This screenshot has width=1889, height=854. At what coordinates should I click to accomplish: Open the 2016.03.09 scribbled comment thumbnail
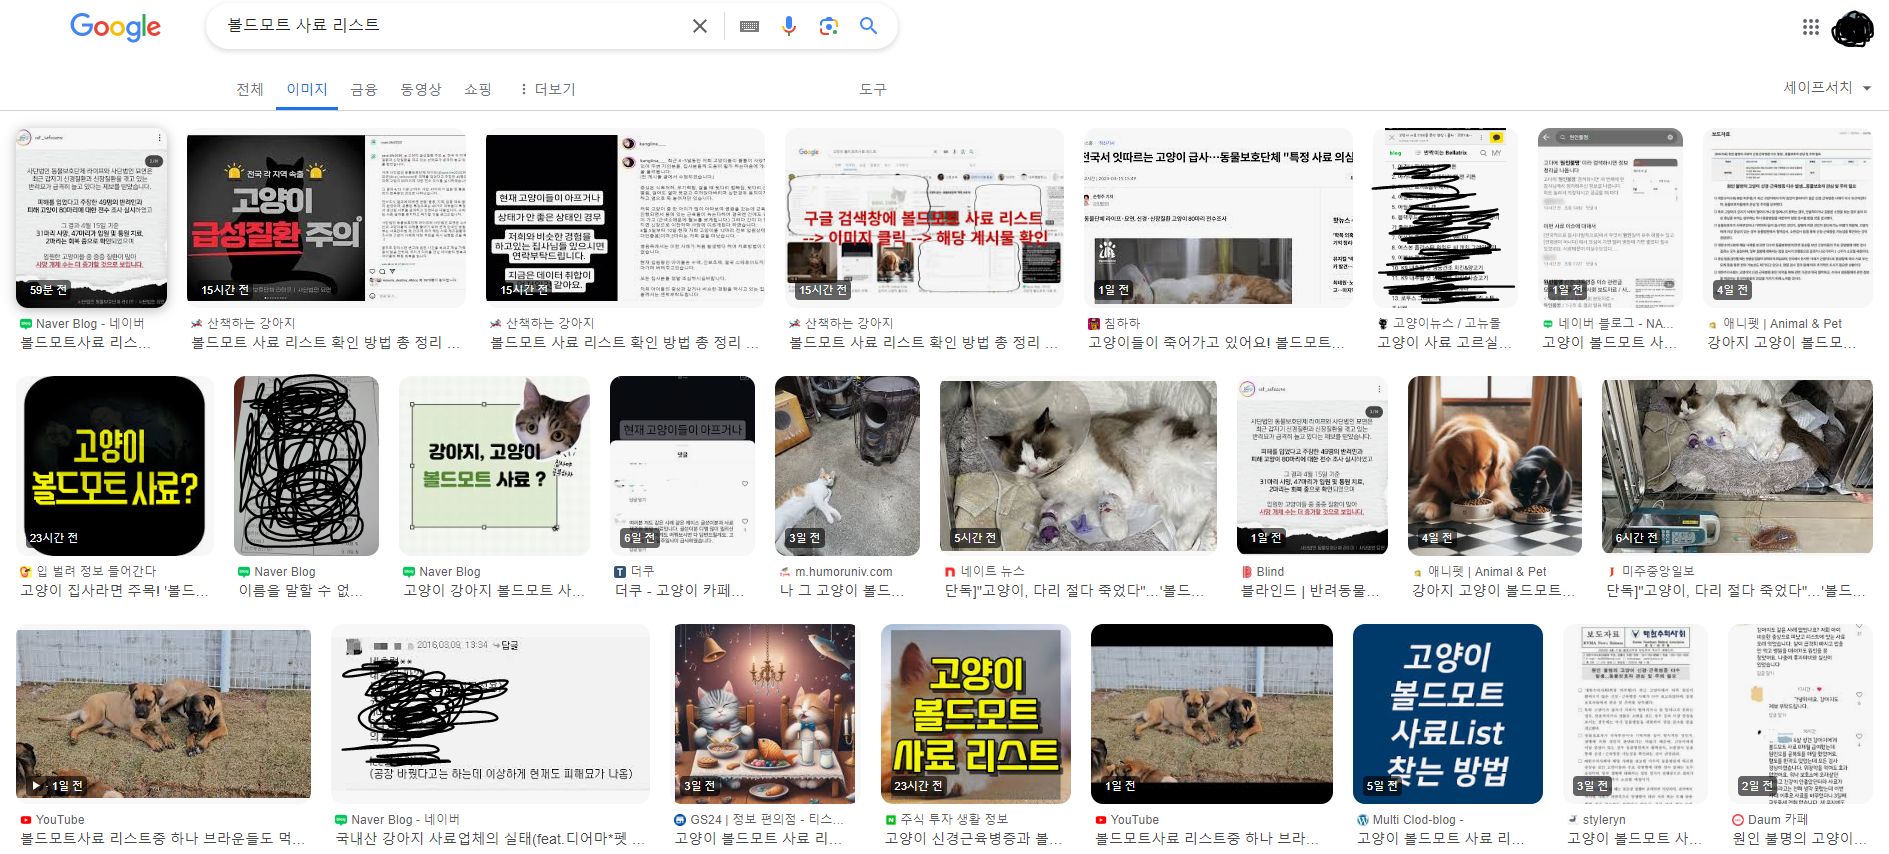pos(490,713)
